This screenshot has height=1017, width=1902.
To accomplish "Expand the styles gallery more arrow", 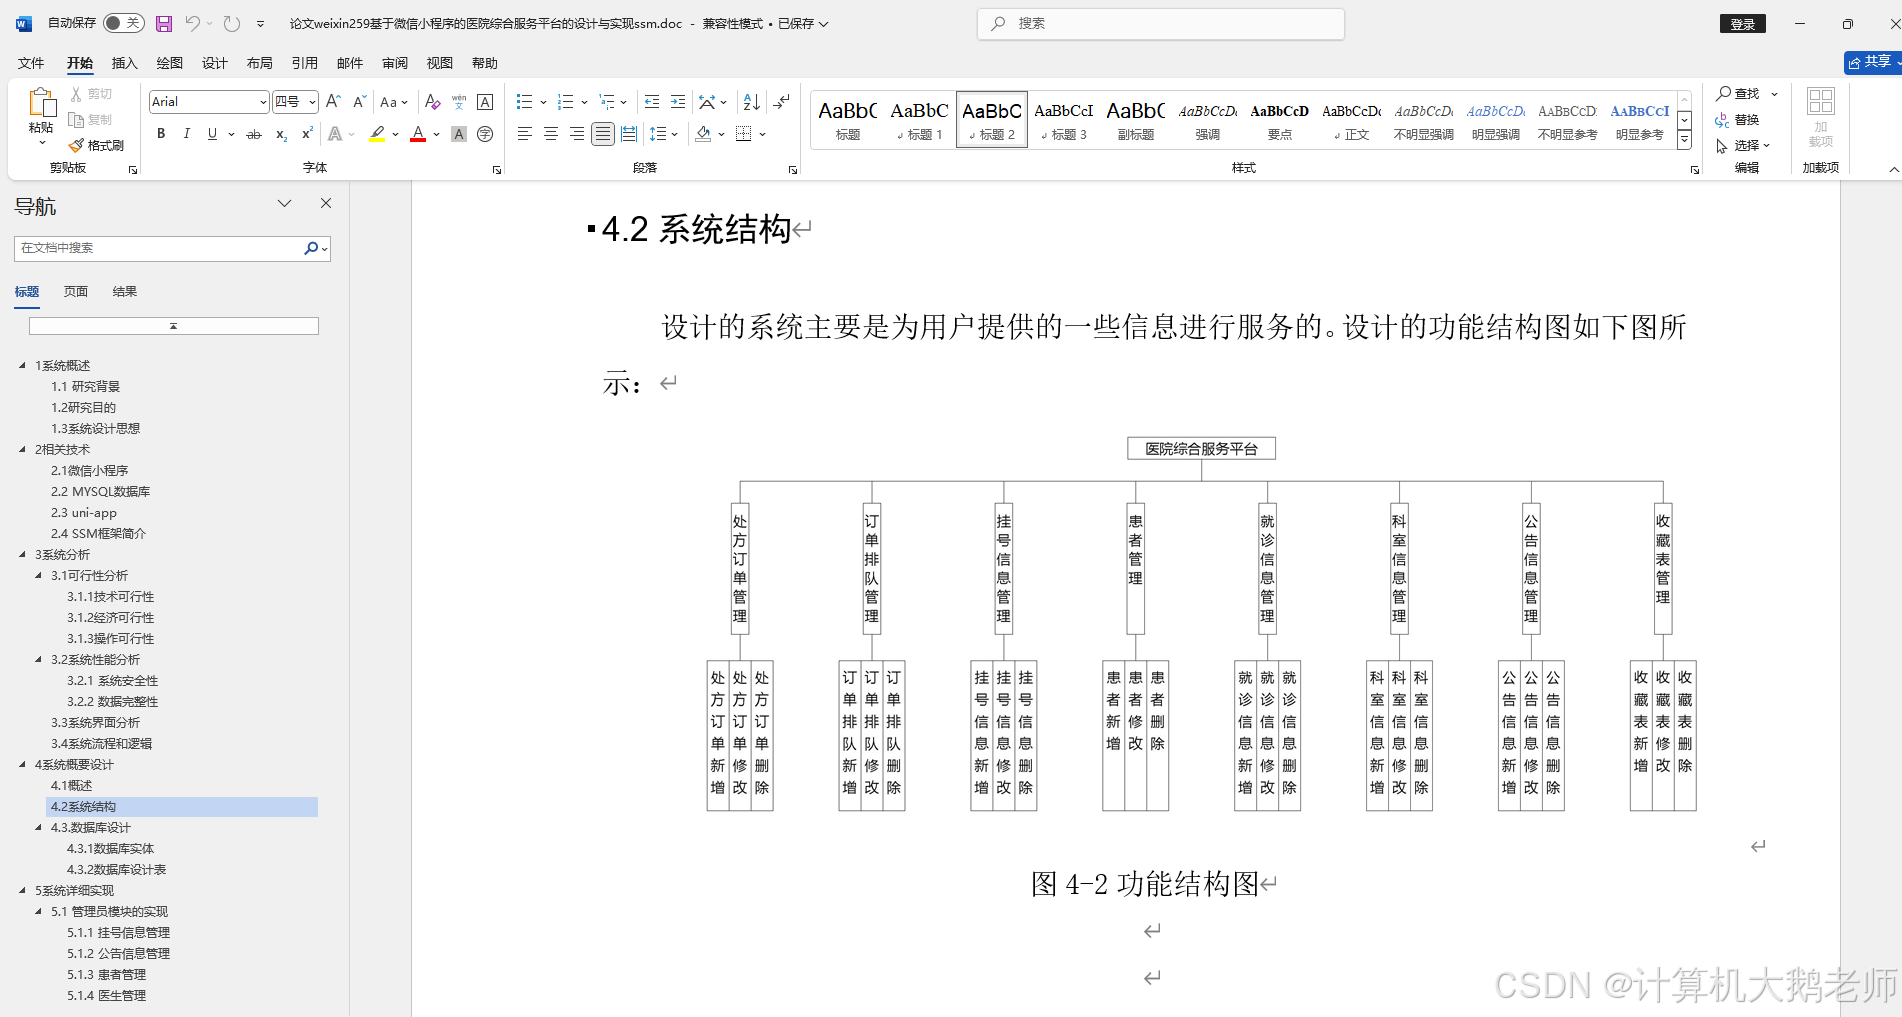I will point(1684,140).
